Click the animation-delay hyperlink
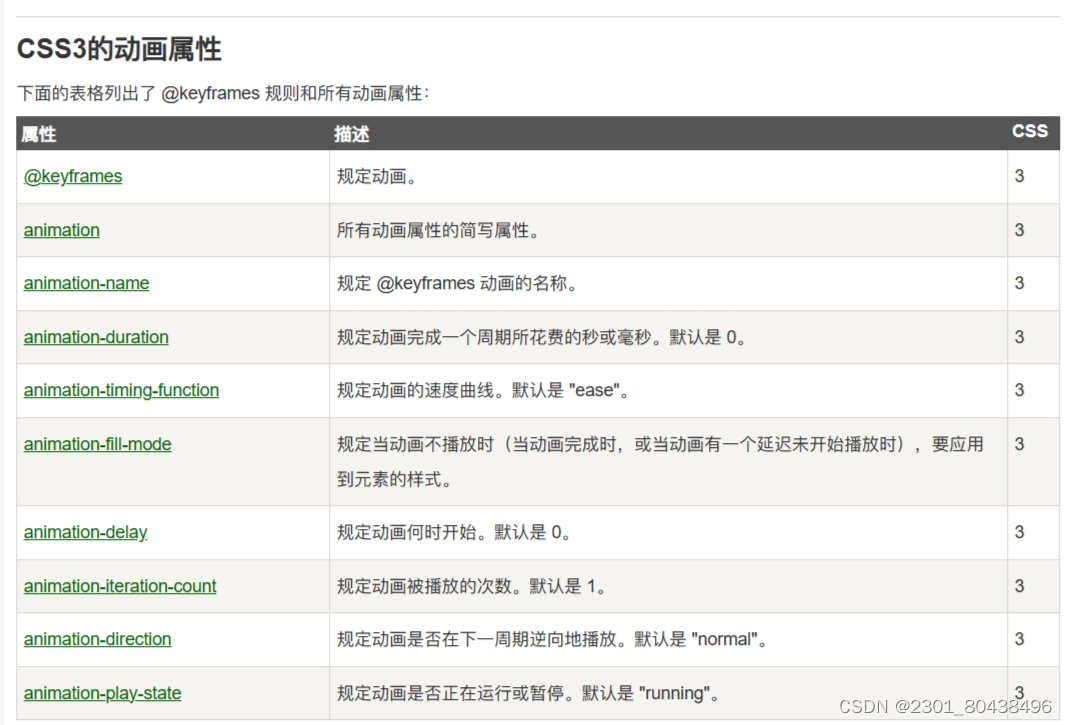This screenshot has width=1067, height=725. (85, 532)
